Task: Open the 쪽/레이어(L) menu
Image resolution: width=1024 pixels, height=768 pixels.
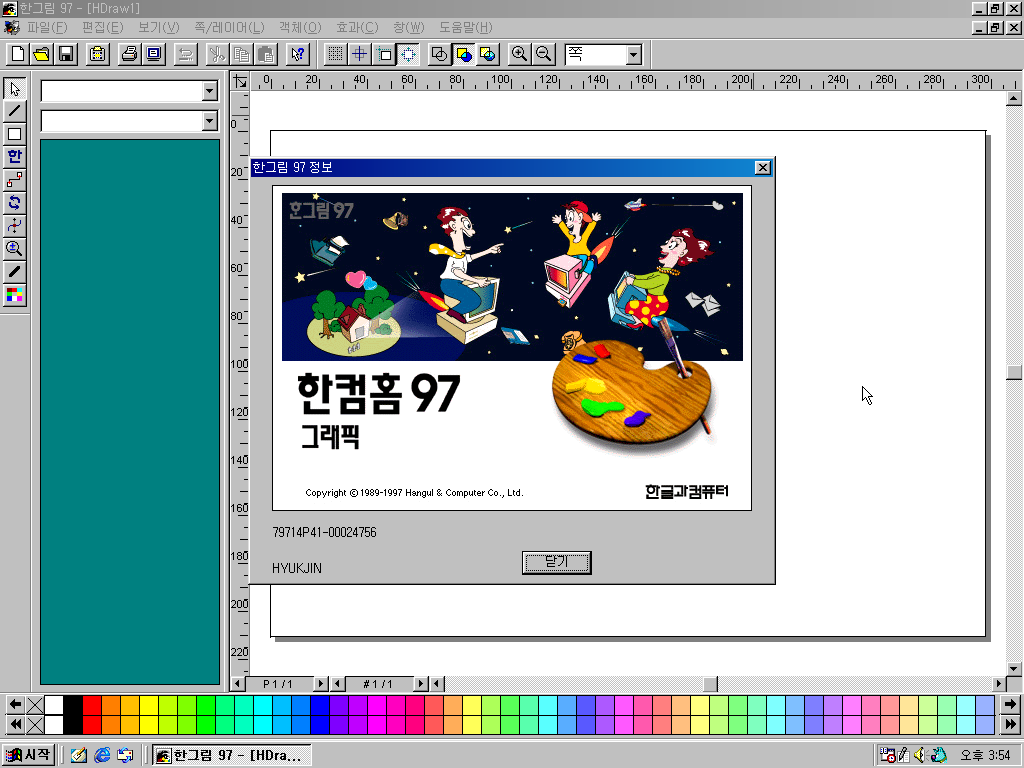Action: pyautogui.click(x=229, y=27)
